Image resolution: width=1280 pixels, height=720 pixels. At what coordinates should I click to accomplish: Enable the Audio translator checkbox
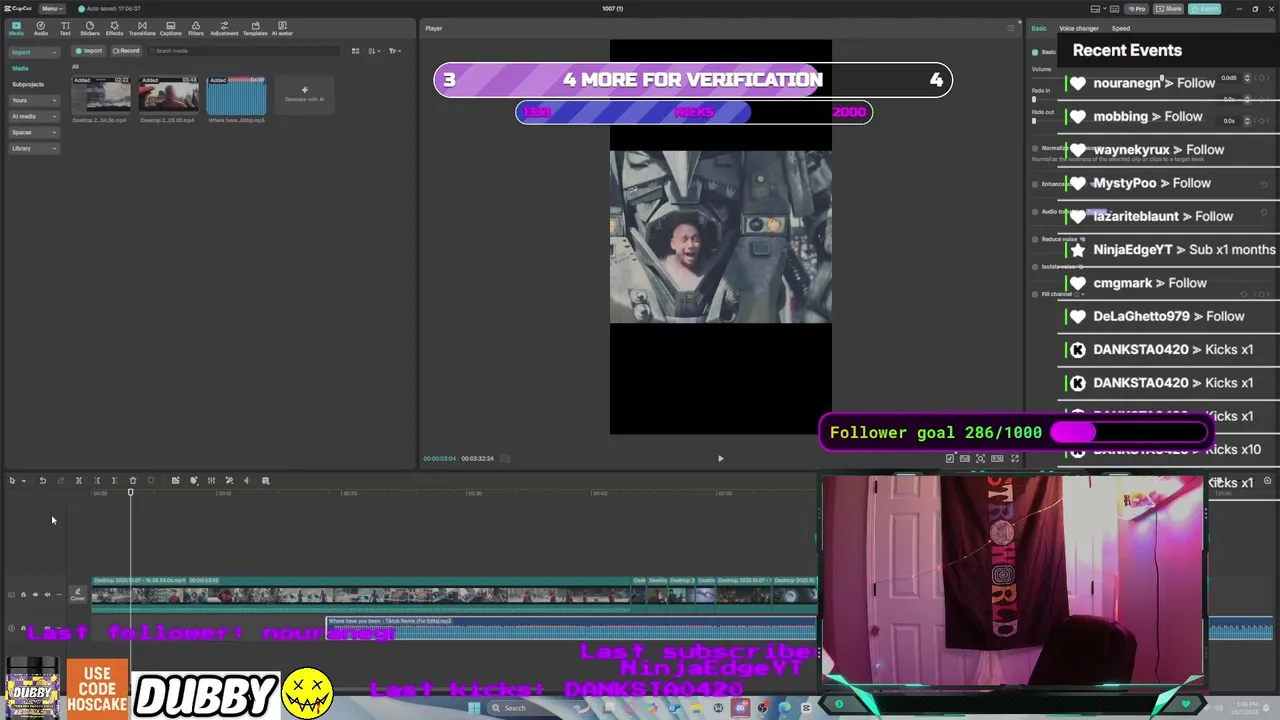pos(1035,212)
